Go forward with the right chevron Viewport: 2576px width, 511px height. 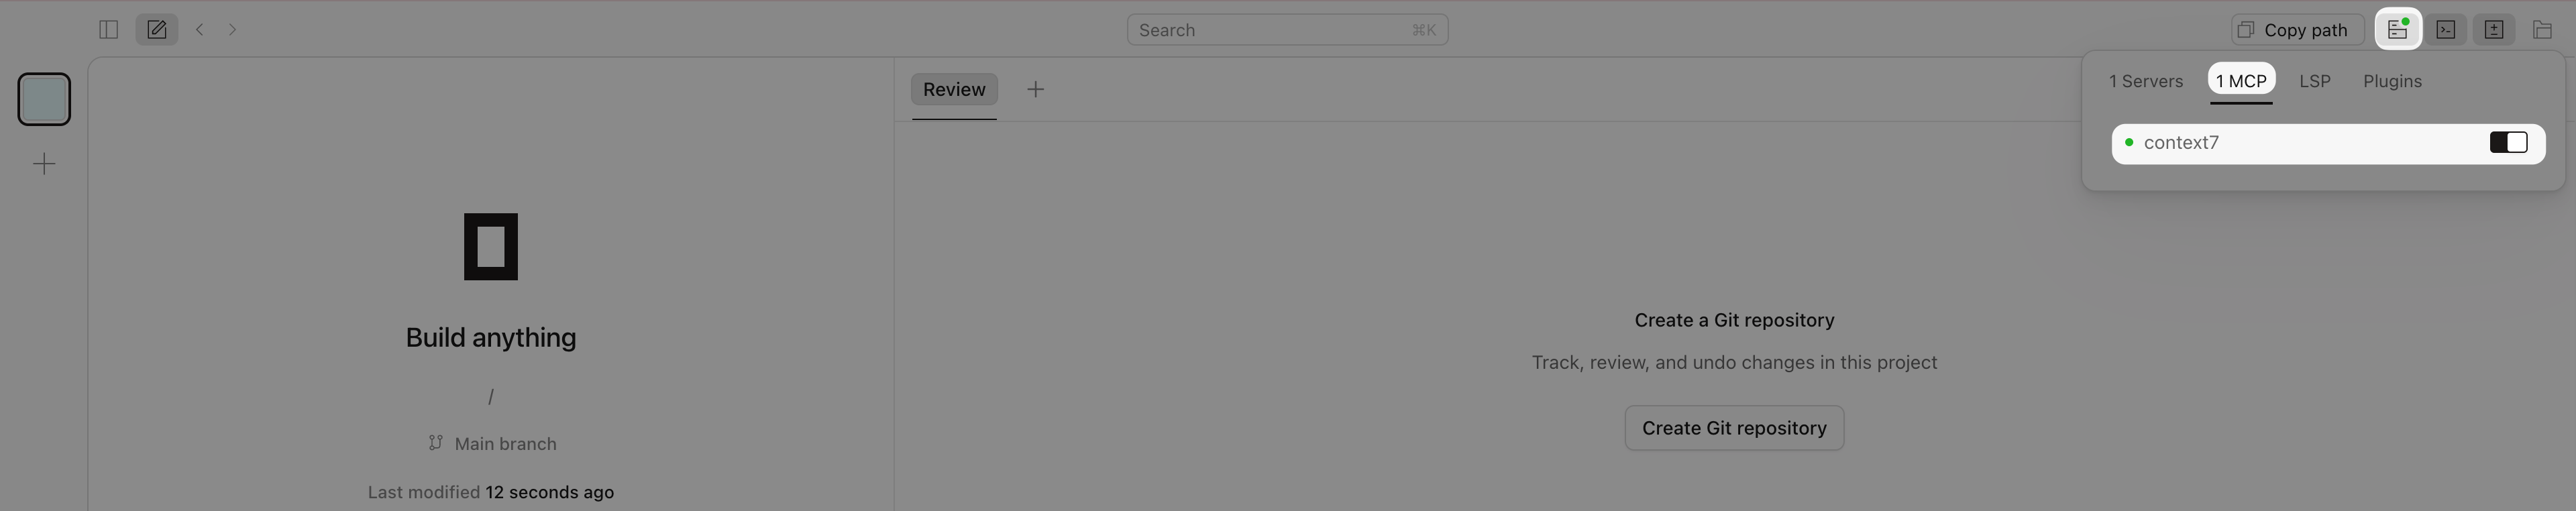(233, 30)
